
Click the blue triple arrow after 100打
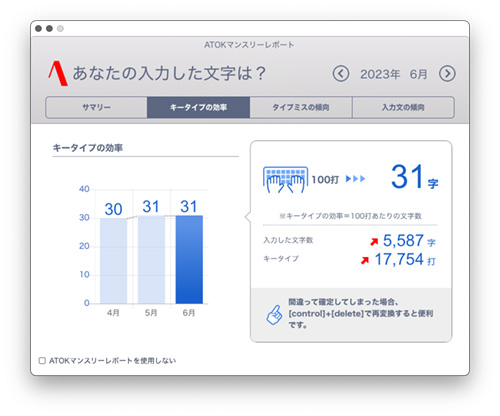tap(355, 179)
